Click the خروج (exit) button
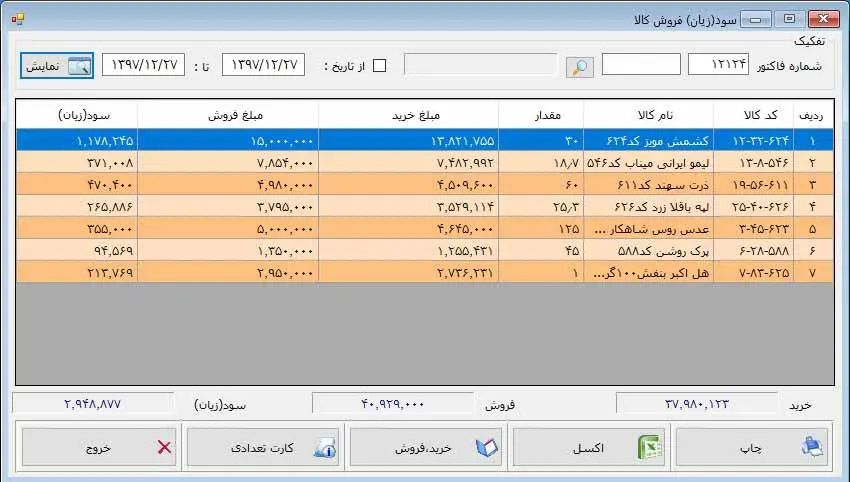850x482 pixels. 99,447
